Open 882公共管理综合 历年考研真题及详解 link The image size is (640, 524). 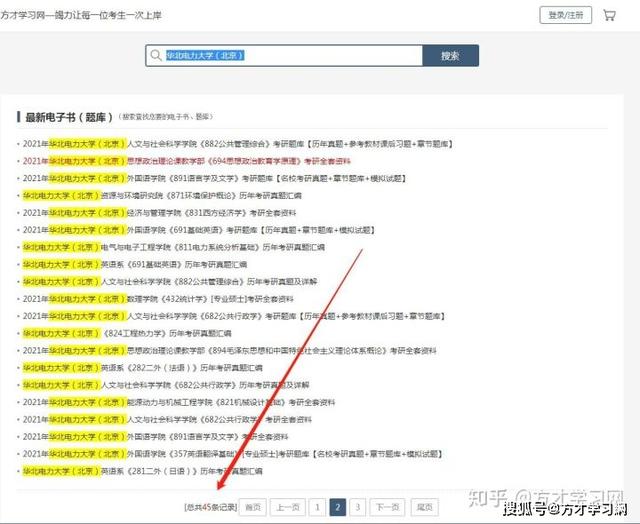pyautogui.click(x=170, y=282)
